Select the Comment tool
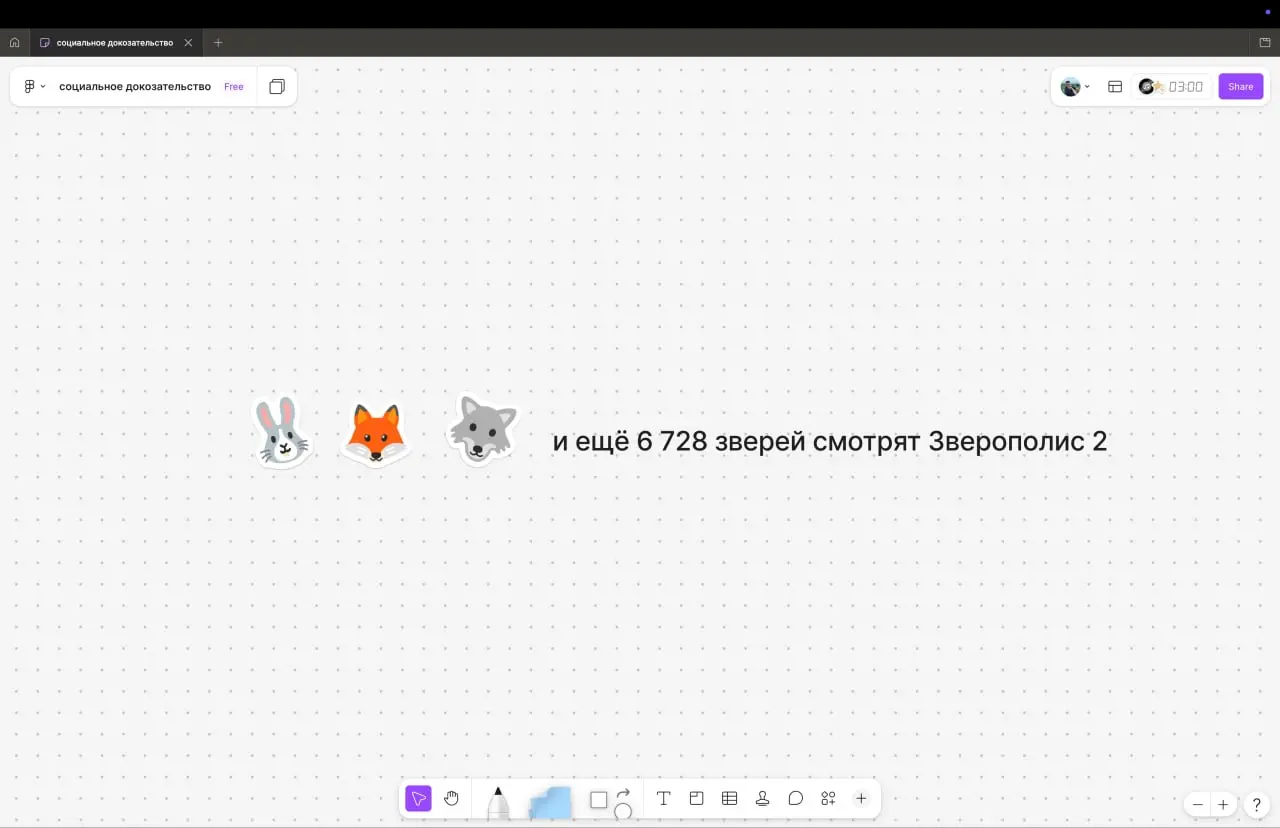Viewport: 1280px width, 828px height. coord(796,798)
